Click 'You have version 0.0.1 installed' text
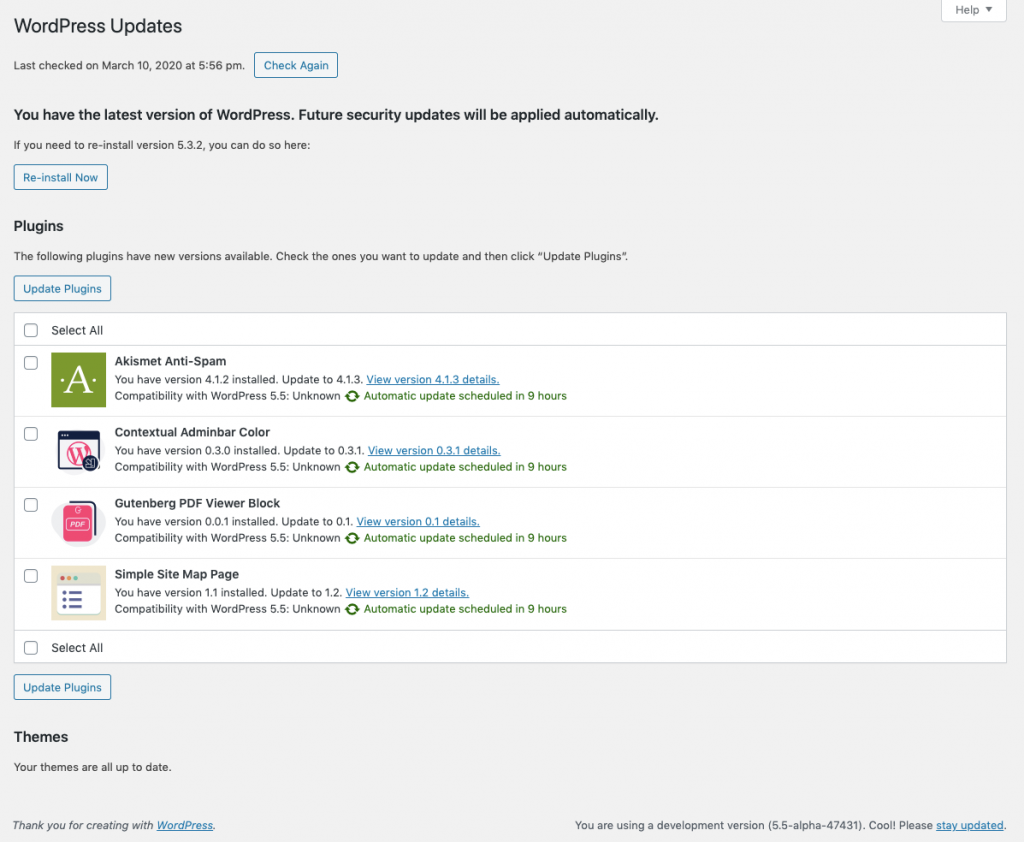1024x842 pixels. tap(197, 522)
